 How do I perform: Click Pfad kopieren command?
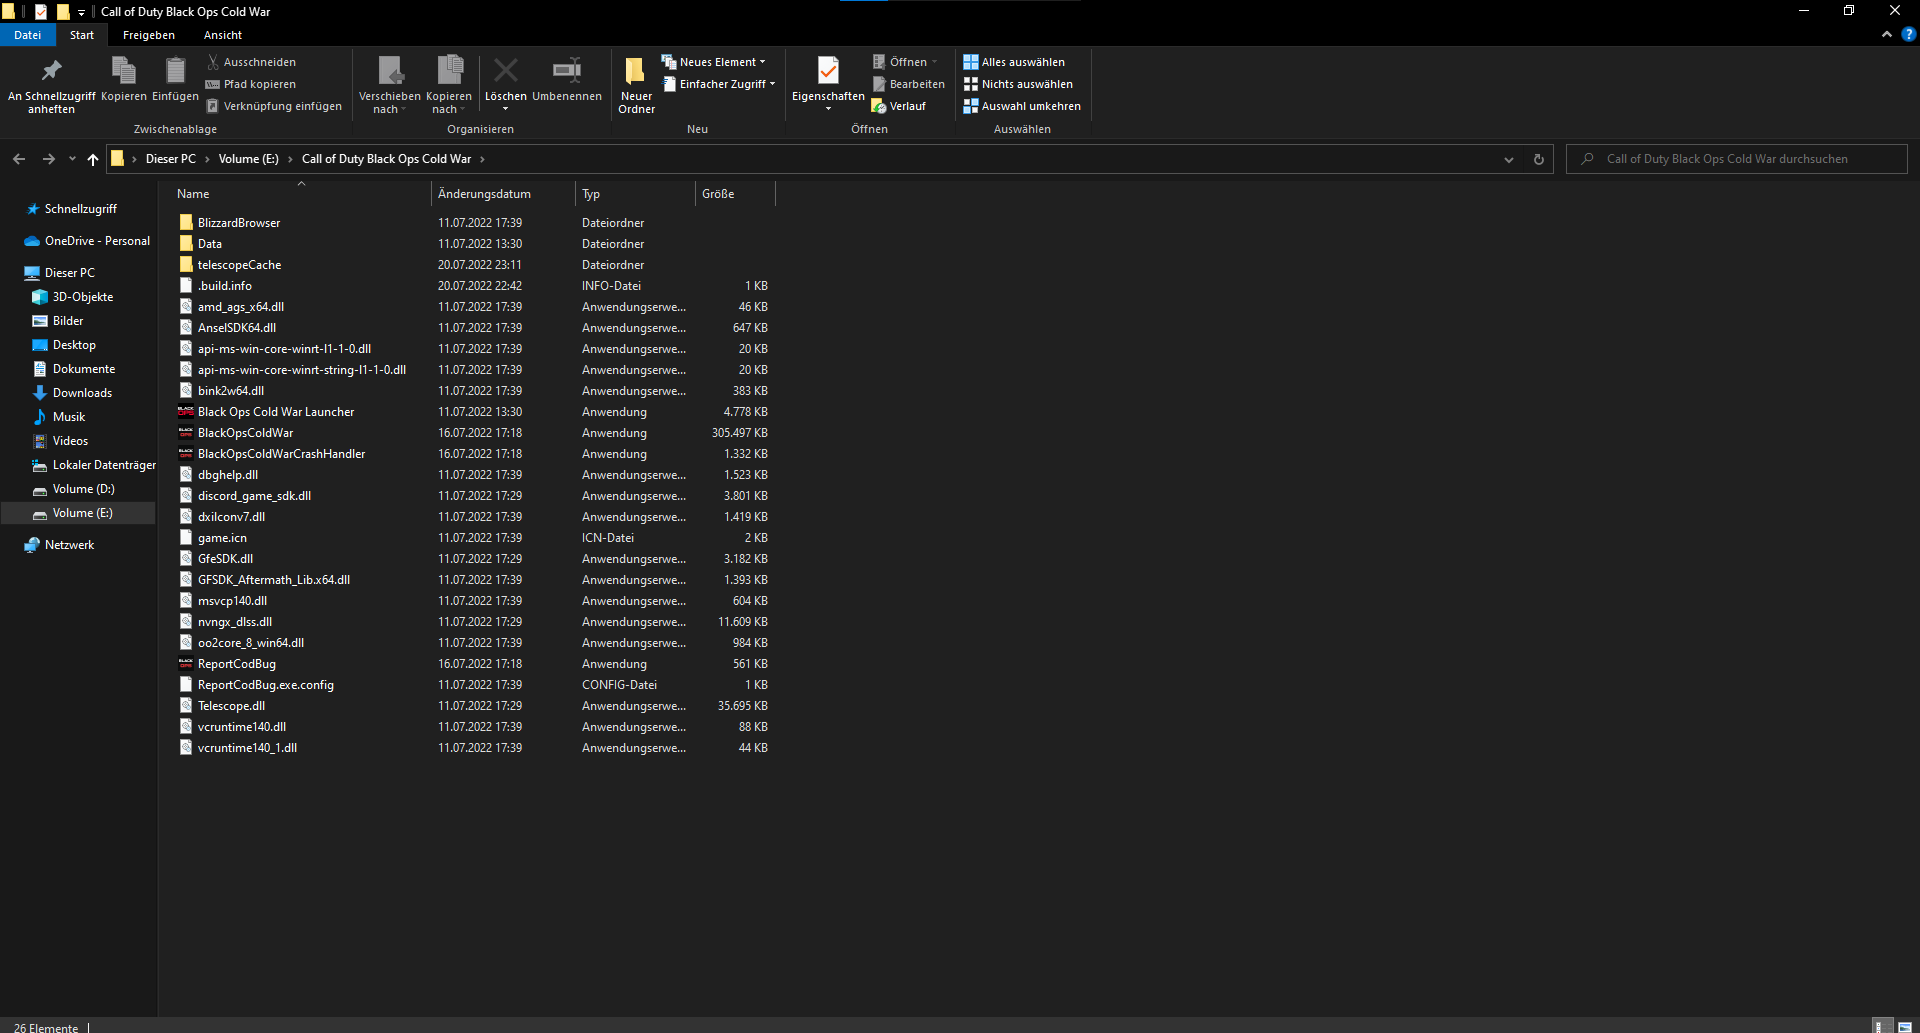pyautogui.click(x=251, y=84)
